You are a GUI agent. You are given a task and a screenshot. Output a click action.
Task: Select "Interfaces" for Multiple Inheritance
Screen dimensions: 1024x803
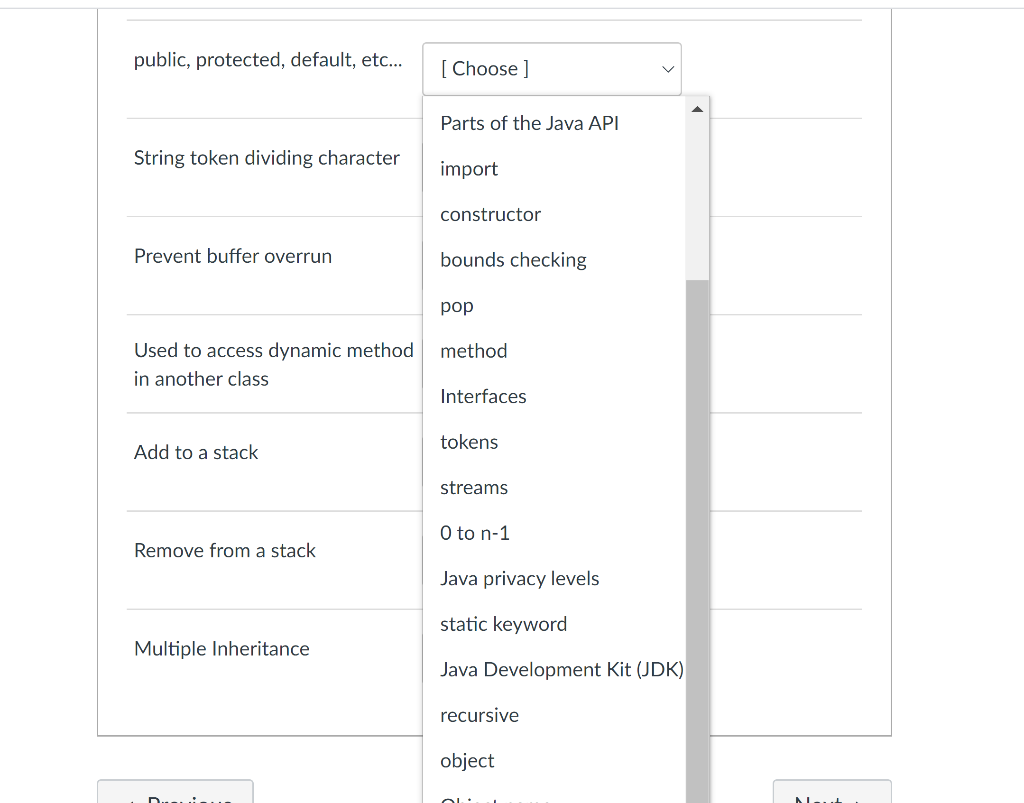pos(483,396)
